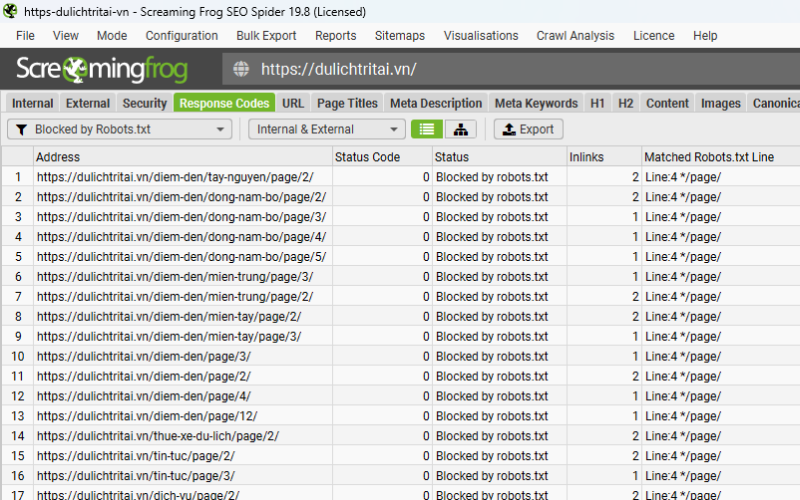The image size is (800, 500).
Task: Switch to the Meta Keywords tab
Action: [536, 103]
